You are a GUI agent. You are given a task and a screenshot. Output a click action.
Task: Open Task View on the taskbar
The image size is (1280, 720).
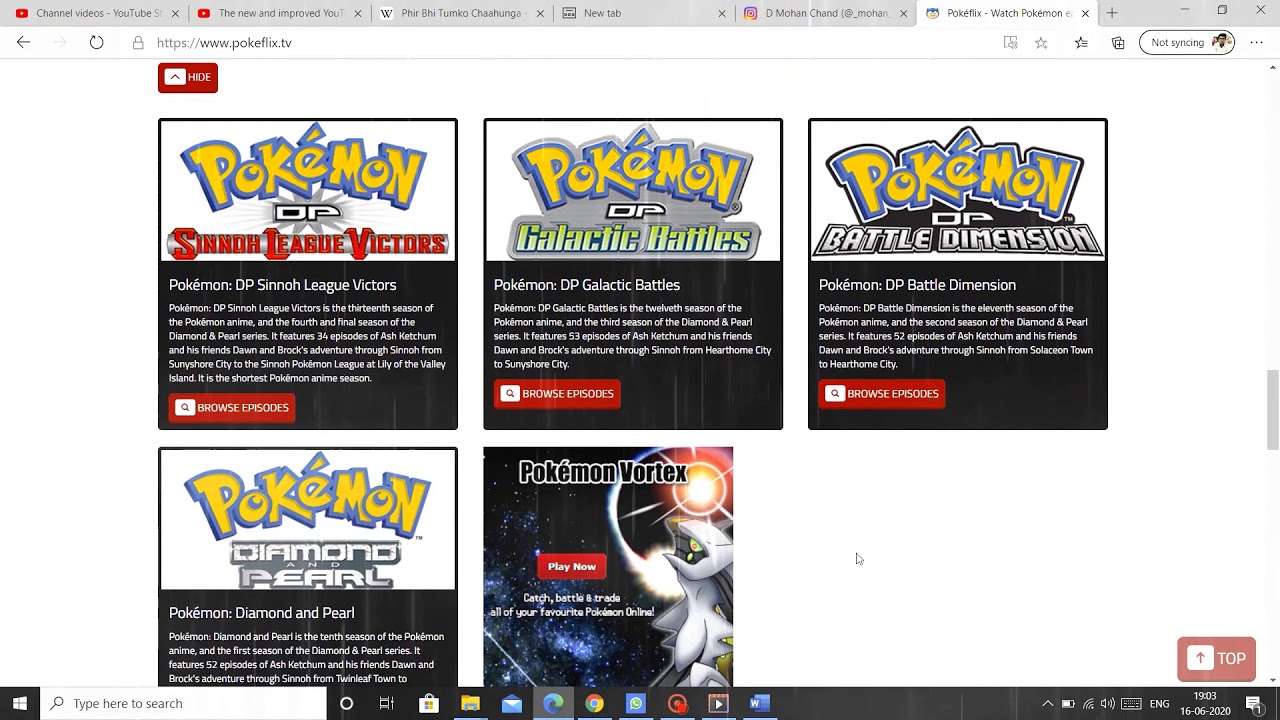387,703
